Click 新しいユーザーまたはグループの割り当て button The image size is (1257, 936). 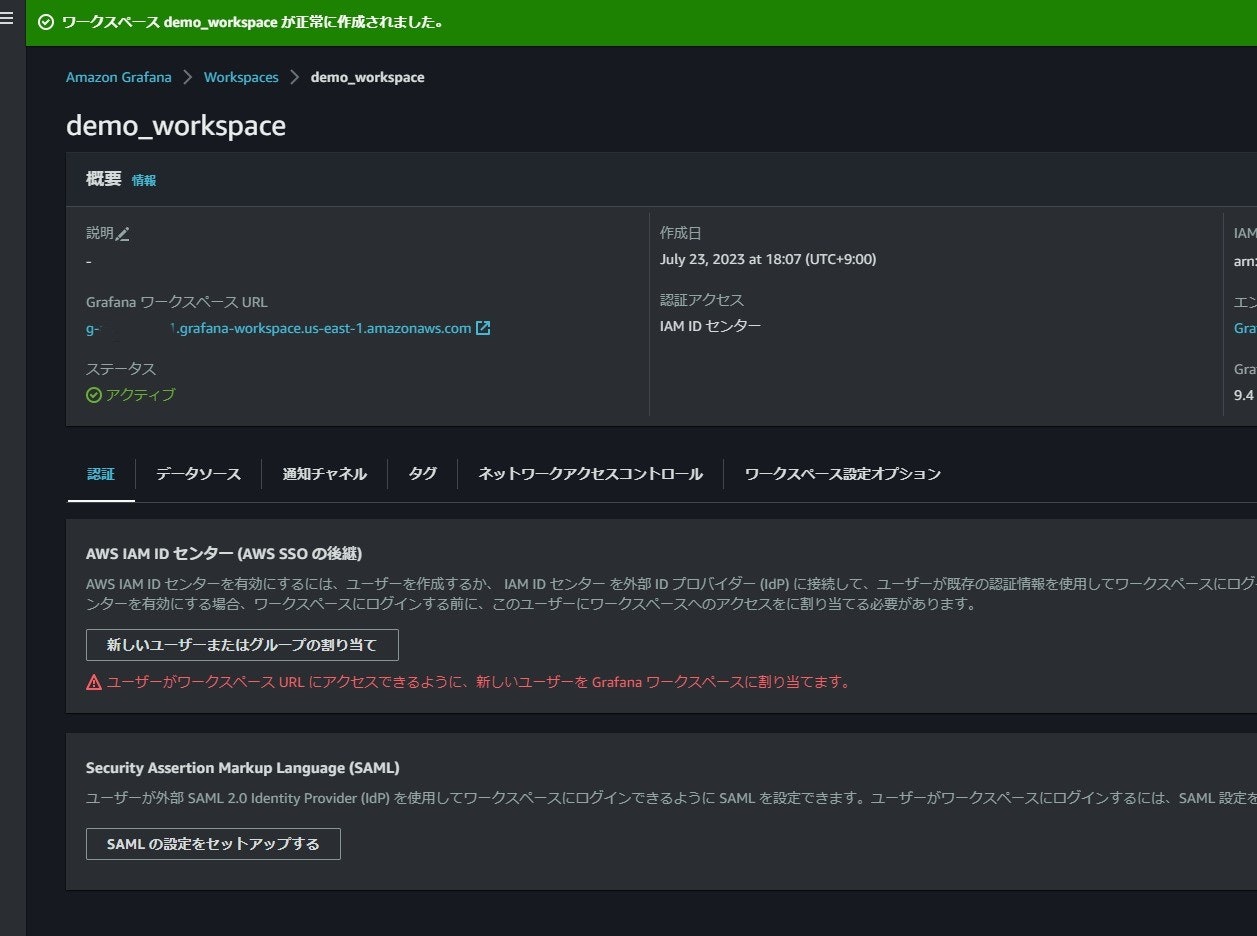coord(241,644)
